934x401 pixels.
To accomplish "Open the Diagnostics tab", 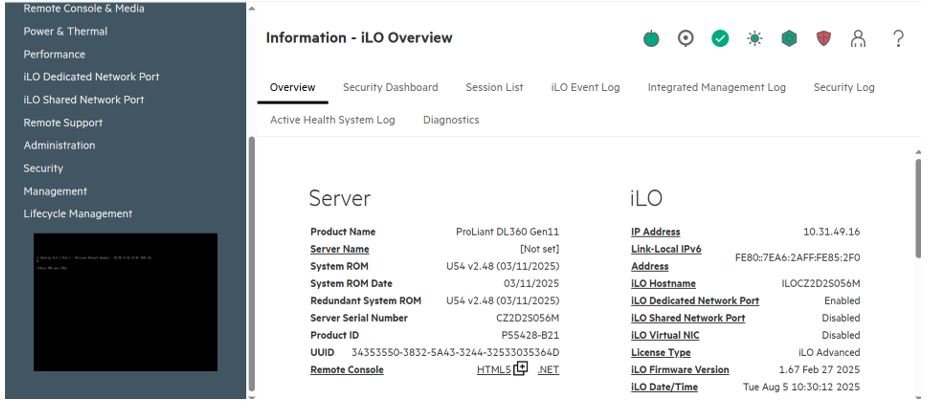I will click(x=451, y=120).
